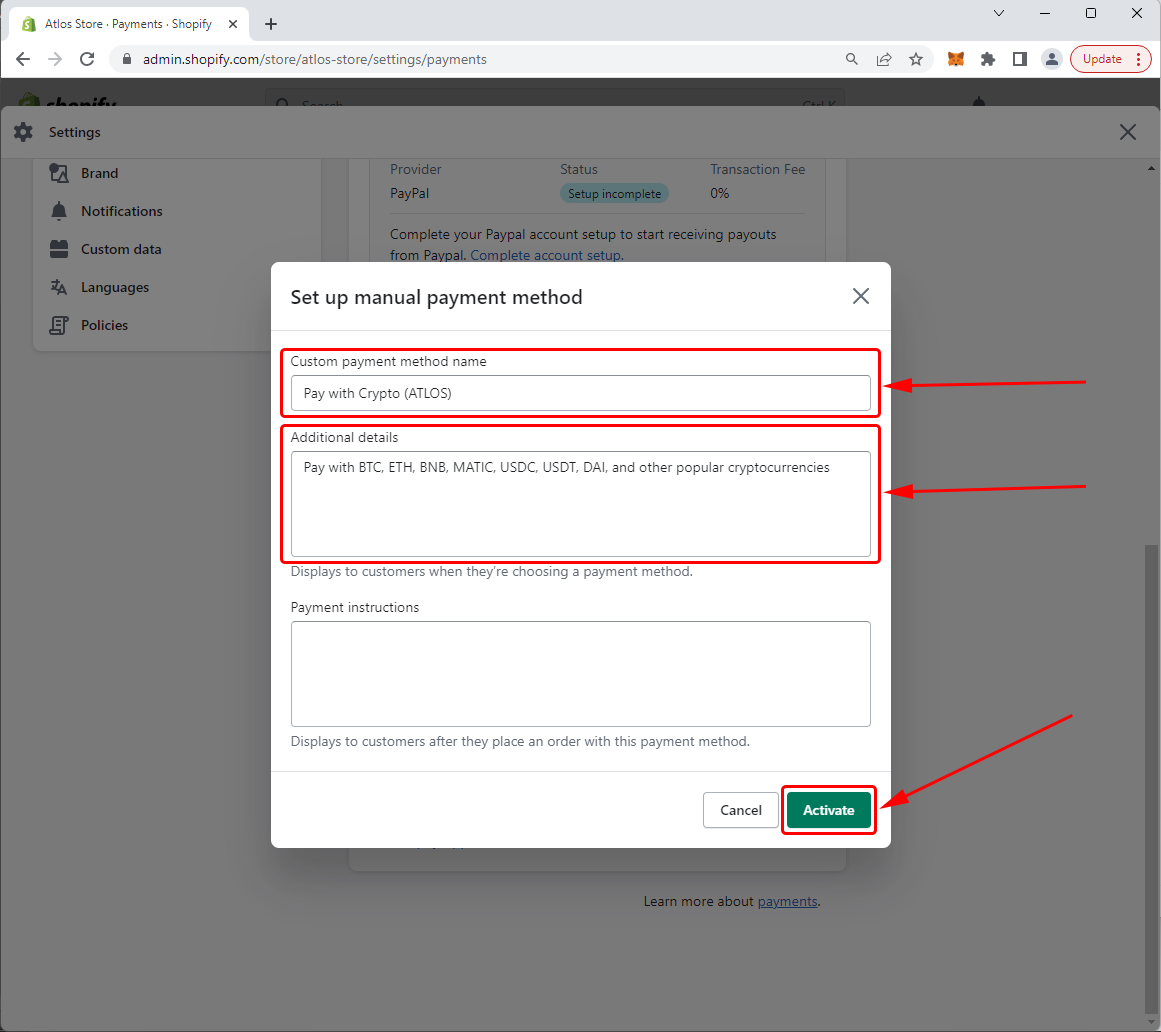Open the Notifications settings page
This screenshot has height=1032, width=1161.
point(121,211)
